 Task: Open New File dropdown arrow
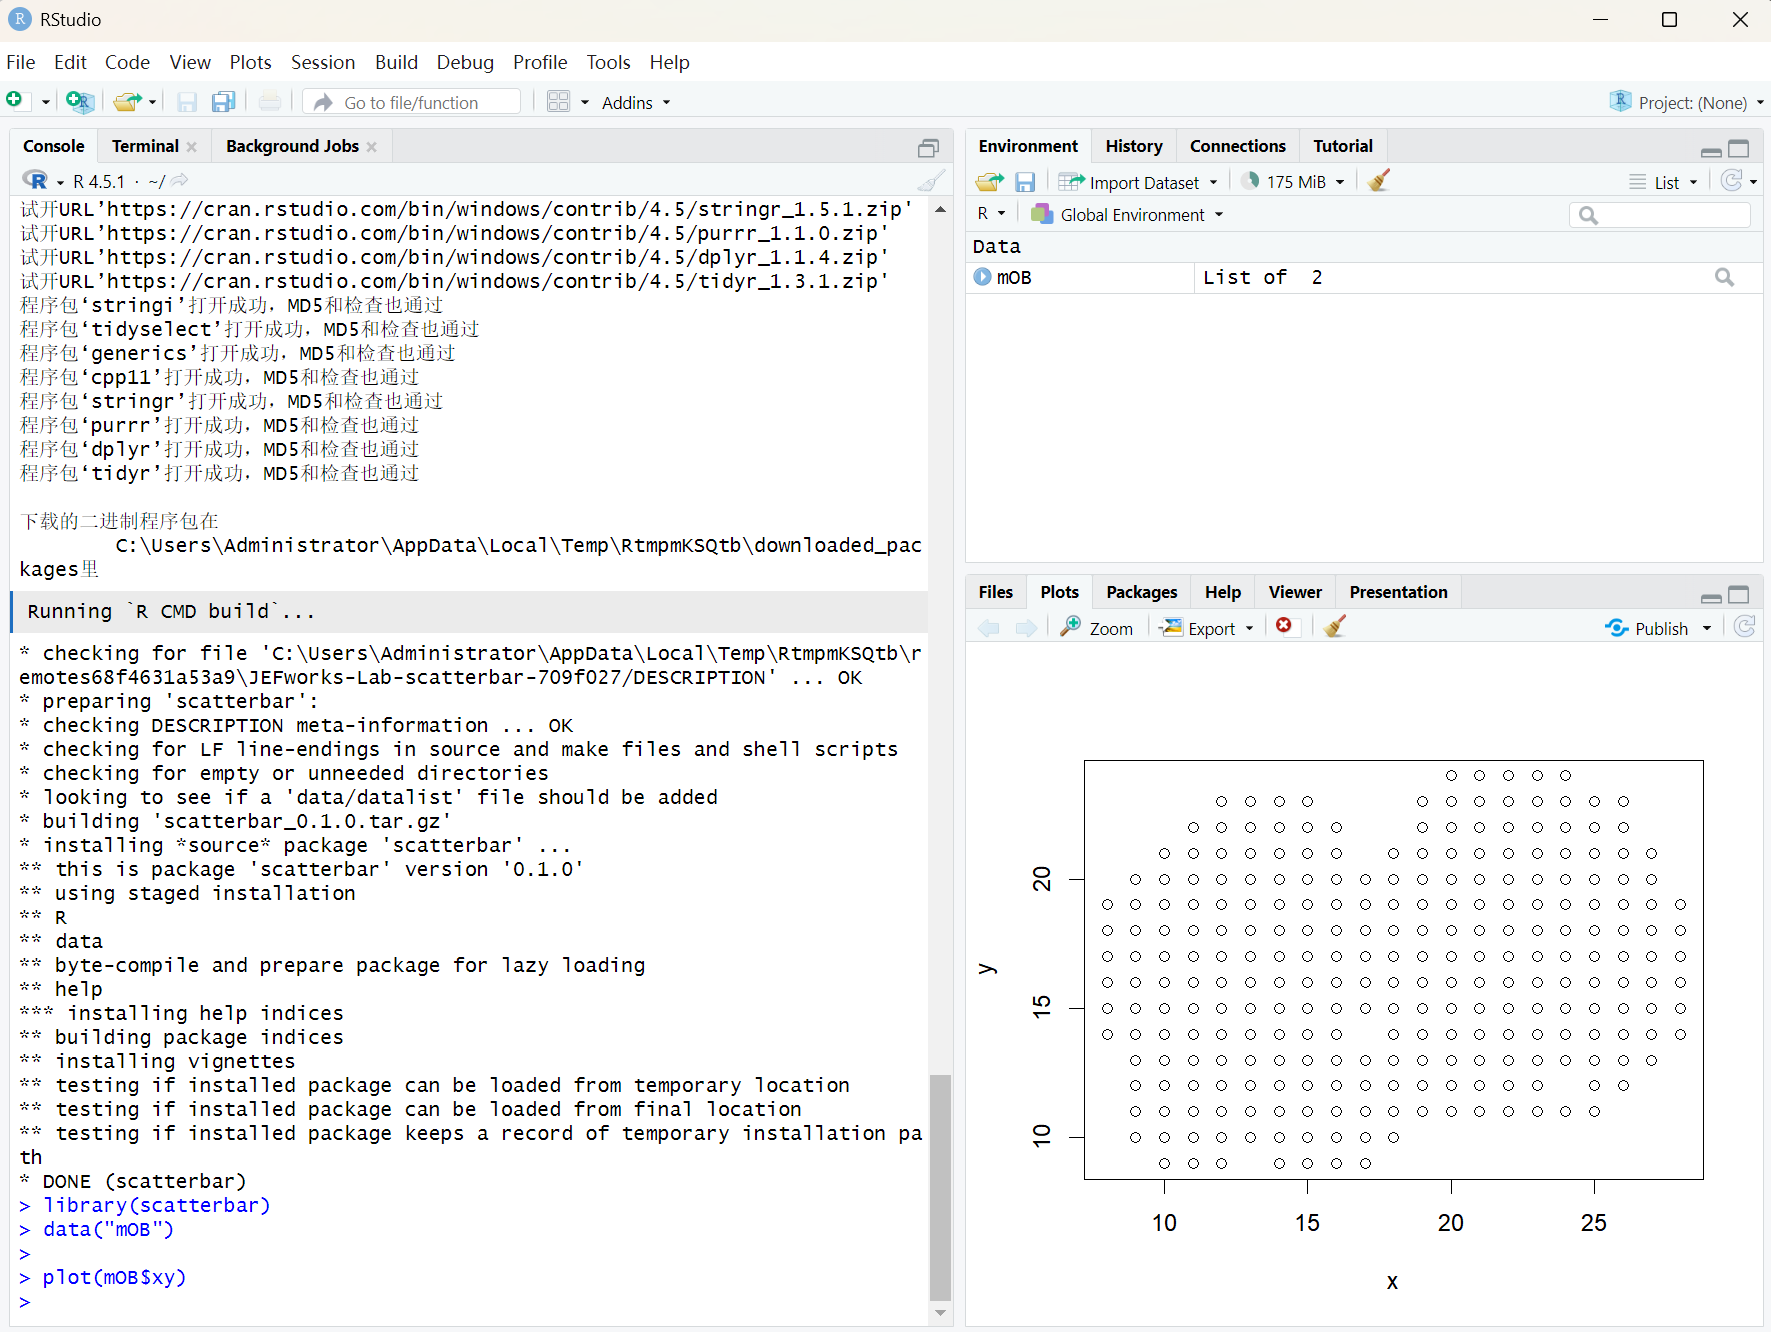(45, 102)
